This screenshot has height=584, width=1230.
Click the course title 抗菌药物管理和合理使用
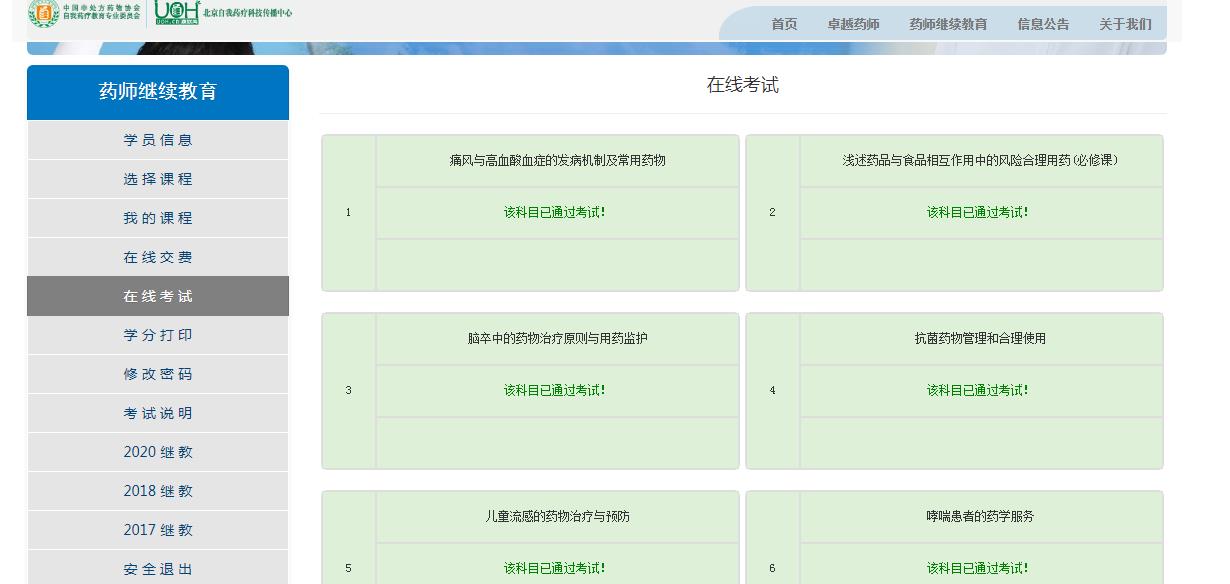980,339
